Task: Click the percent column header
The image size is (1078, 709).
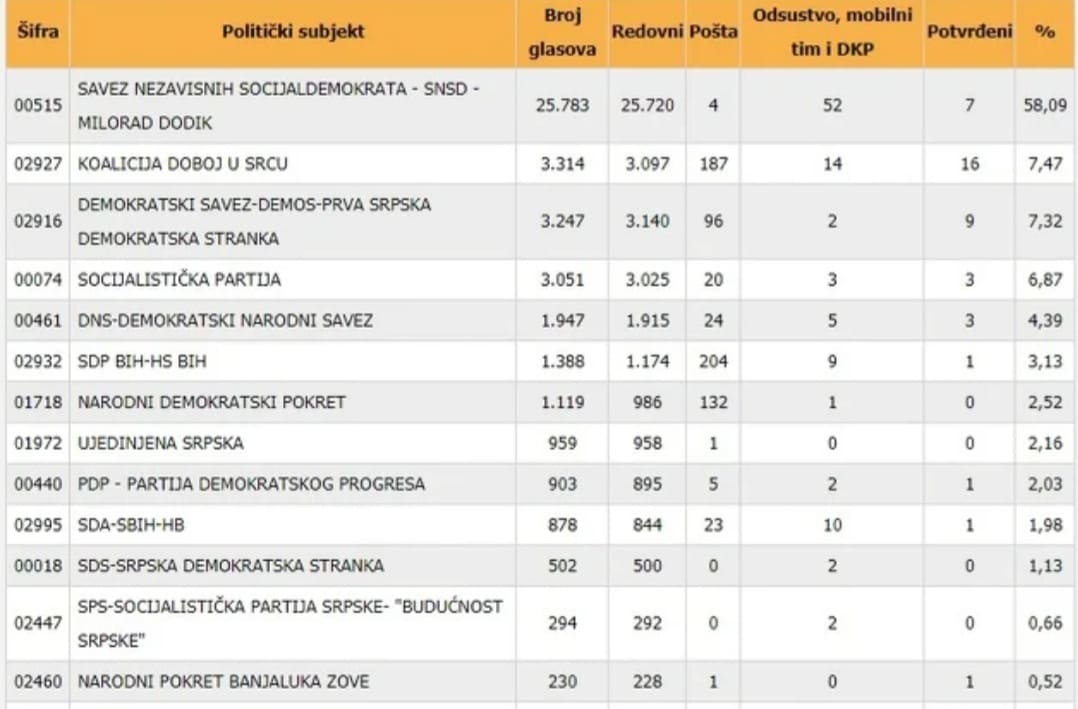Action: click(x=1045, y=31)
